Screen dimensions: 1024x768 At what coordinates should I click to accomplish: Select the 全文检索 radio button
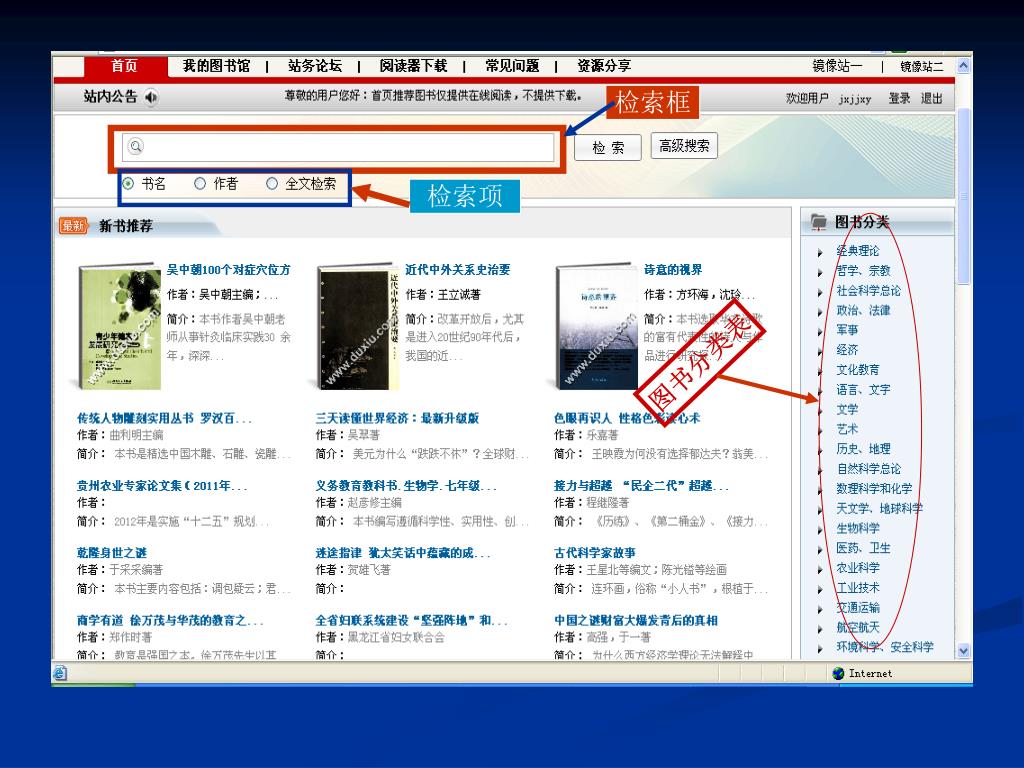click(272, 184)
